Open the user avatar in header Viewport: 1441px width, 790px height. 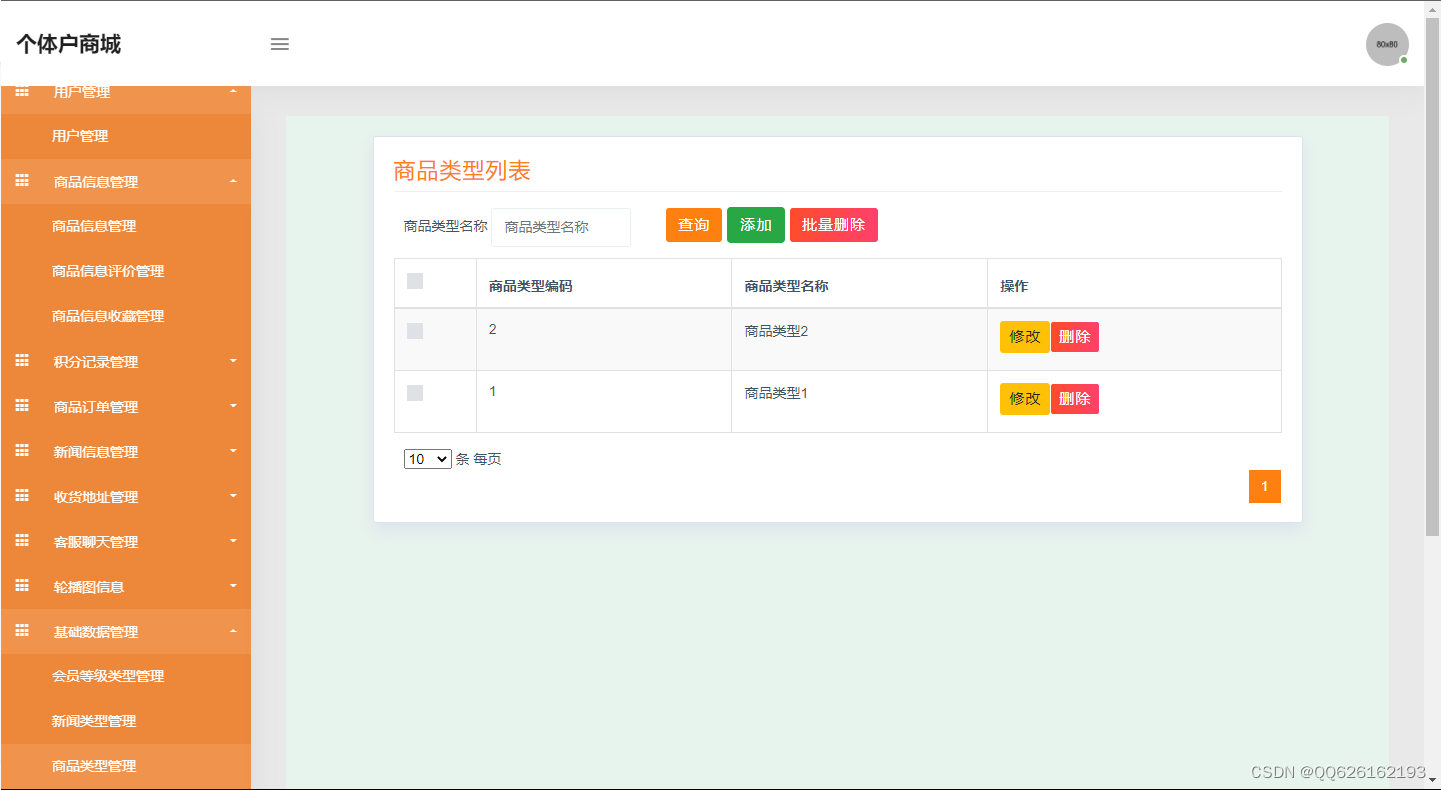1387,44
